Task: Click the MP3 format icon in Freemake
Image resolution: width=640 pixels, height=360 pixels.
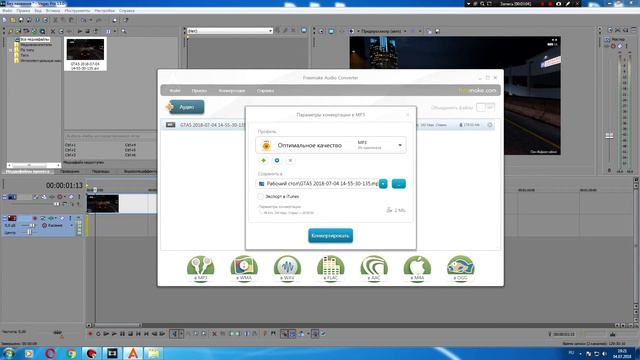Action: (200, 268)
